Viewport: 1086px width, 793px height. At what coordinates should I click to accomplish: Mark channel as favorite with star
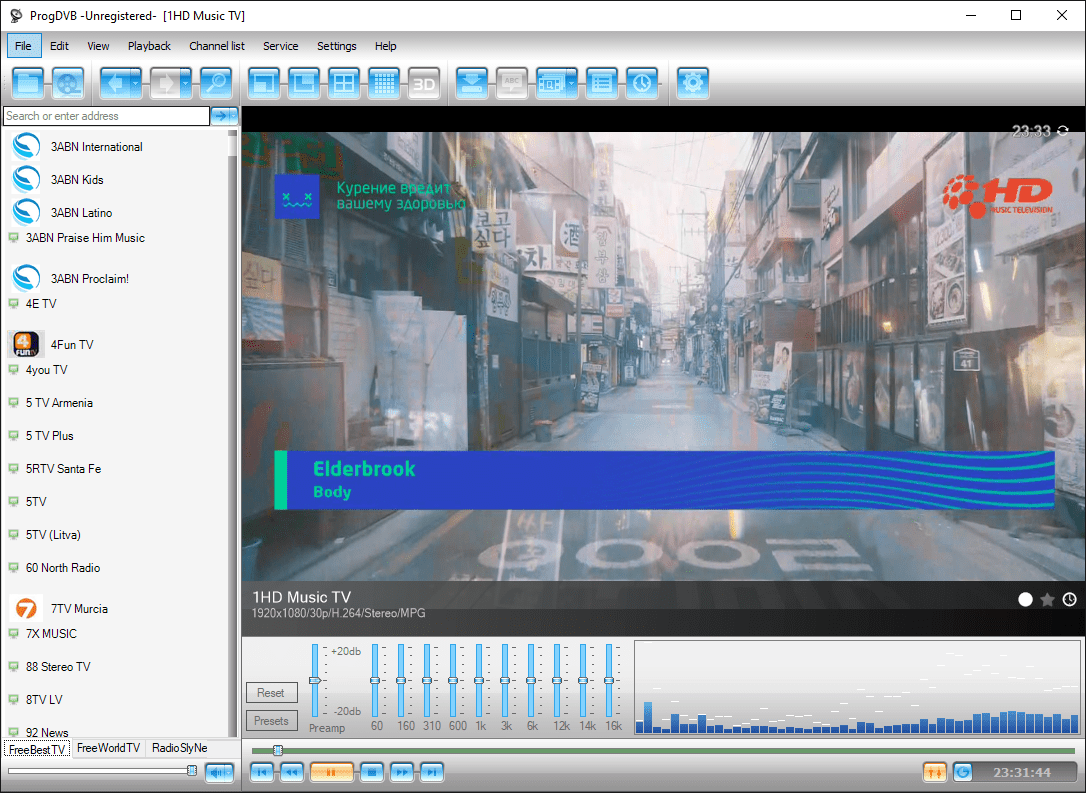pyautogui.click(x=1047, y=600)
